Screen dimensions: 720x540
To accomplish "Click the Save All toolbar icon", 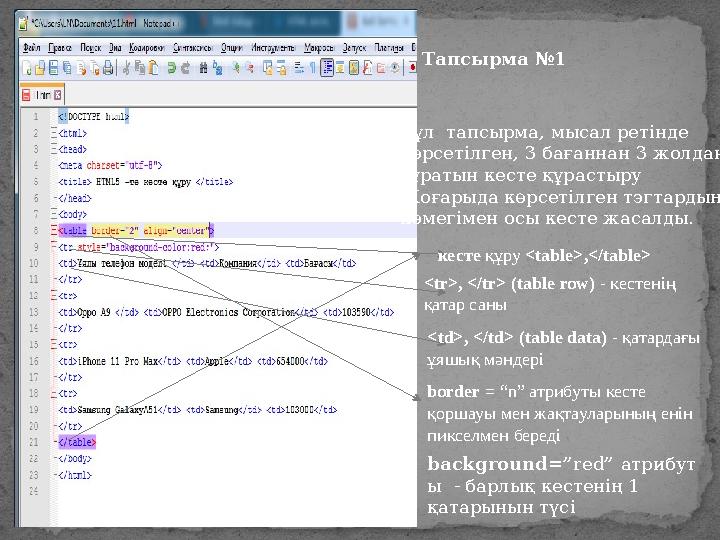I will coord(67,68).
